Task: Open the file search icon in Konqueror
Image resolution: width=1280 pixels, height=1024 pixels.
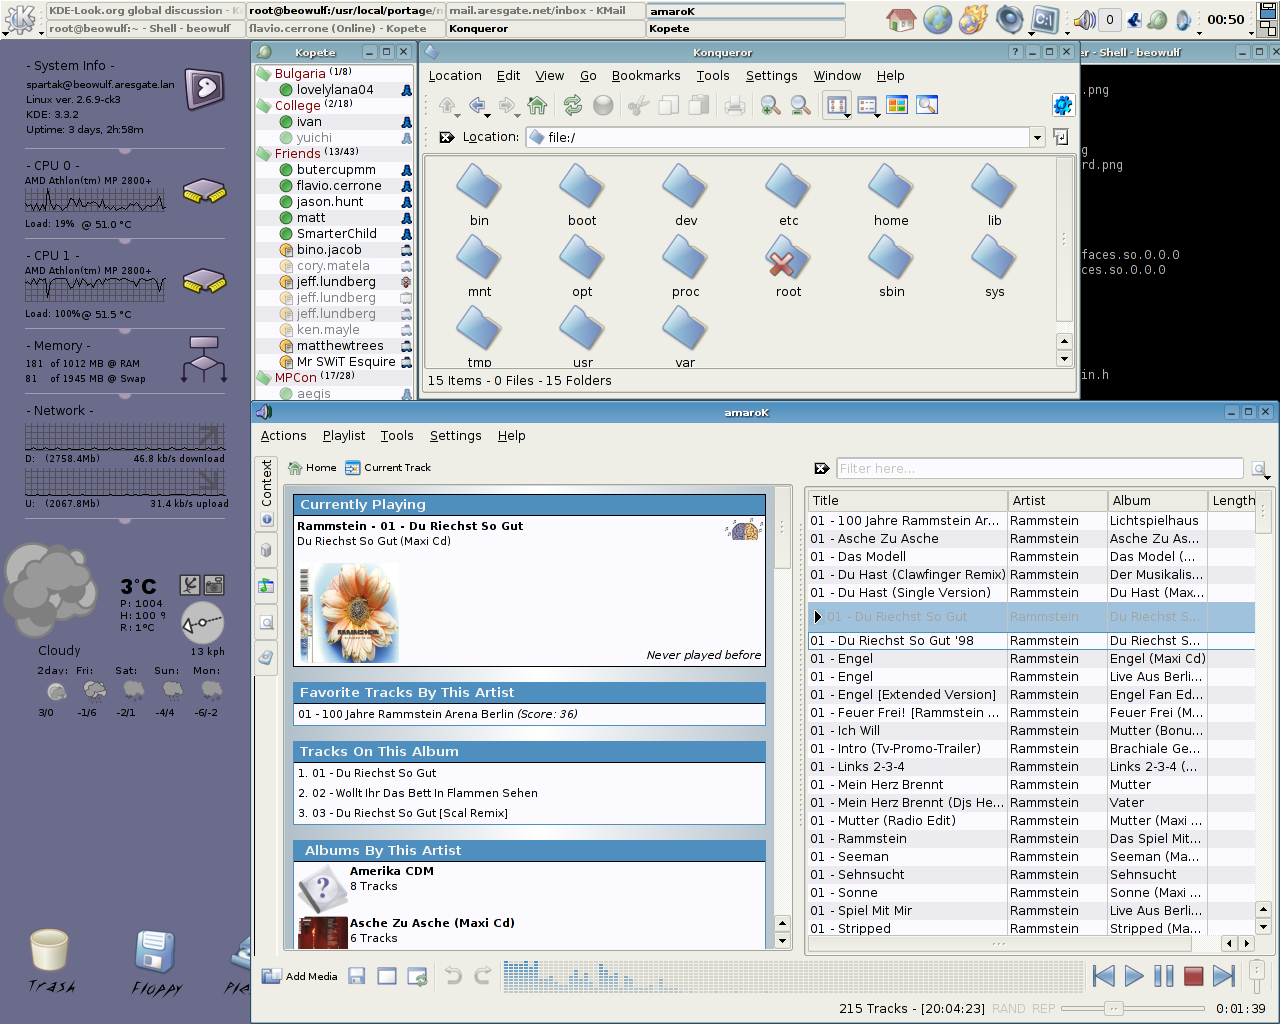Action: click(x=927, y=105)
